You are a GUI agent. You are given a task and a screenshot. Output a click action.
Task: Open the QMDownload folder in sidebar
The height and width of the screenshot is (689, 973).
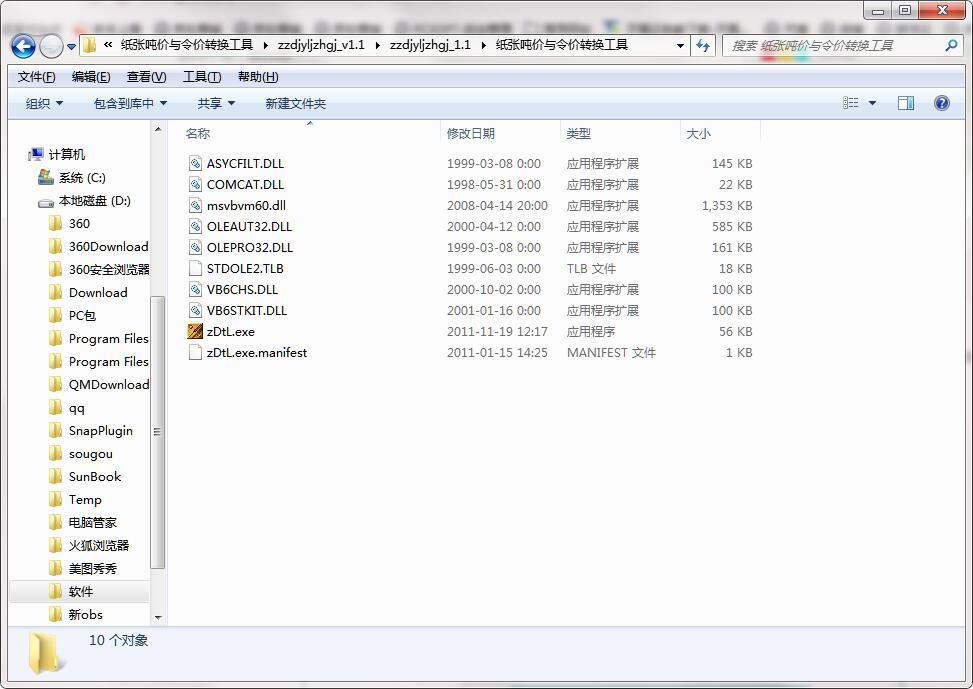click(109, 384)
